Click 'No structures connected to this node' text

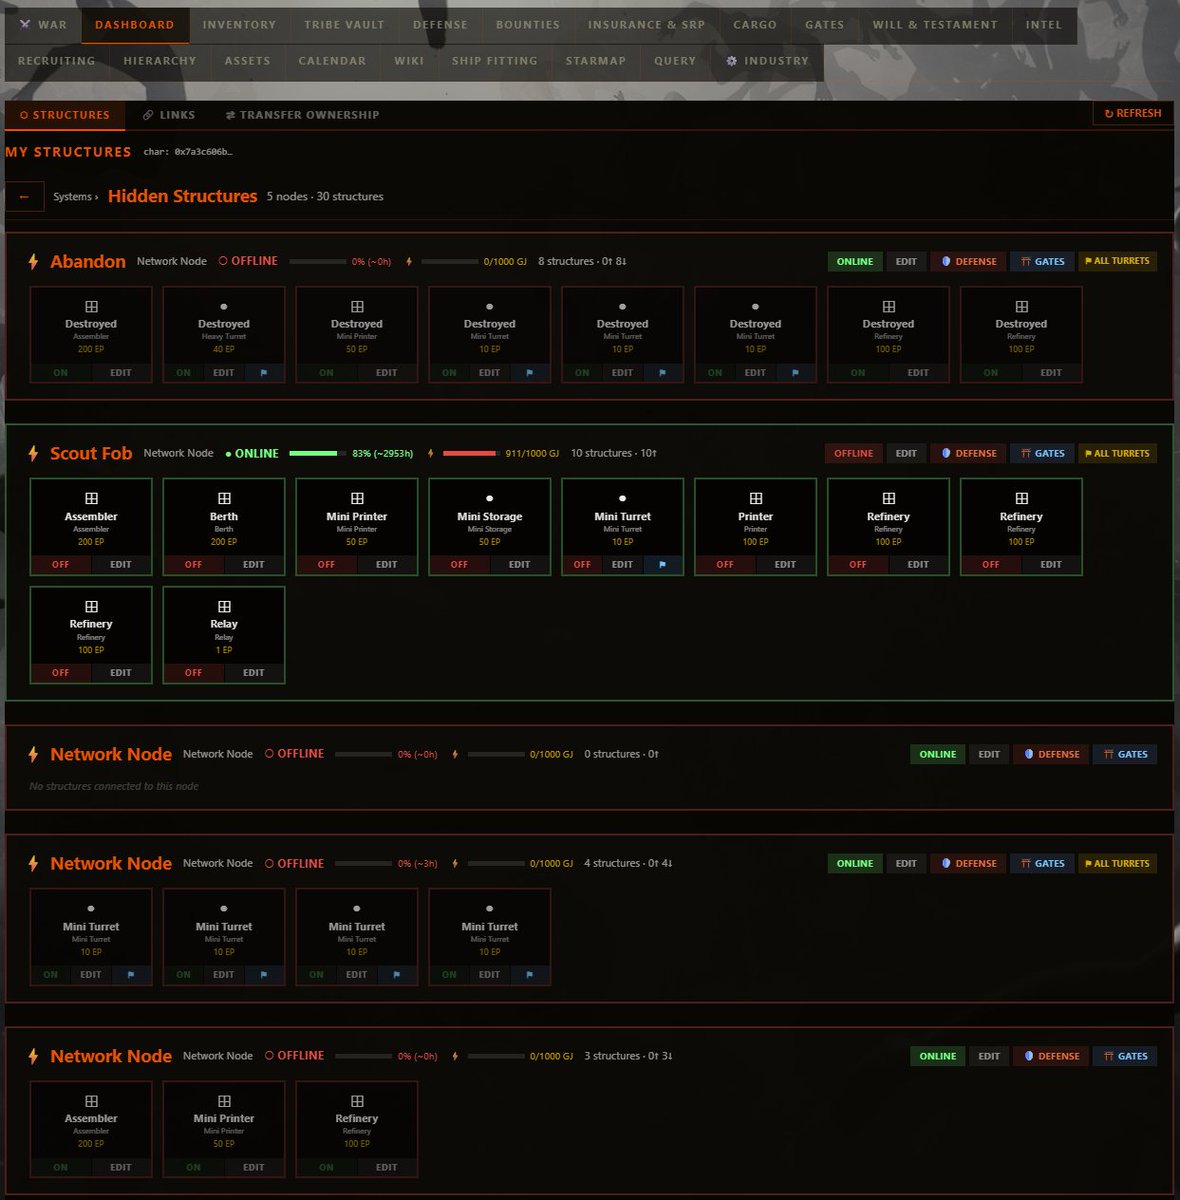click(x=114, y=787)
